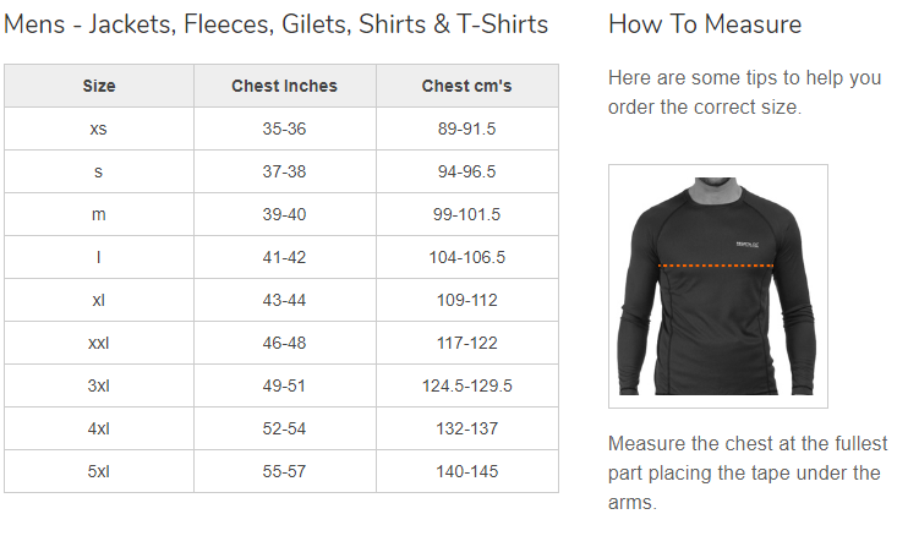Click the 117-122 cm cell
This screenshot has height=536, width=908.
(x=467, y=343)
